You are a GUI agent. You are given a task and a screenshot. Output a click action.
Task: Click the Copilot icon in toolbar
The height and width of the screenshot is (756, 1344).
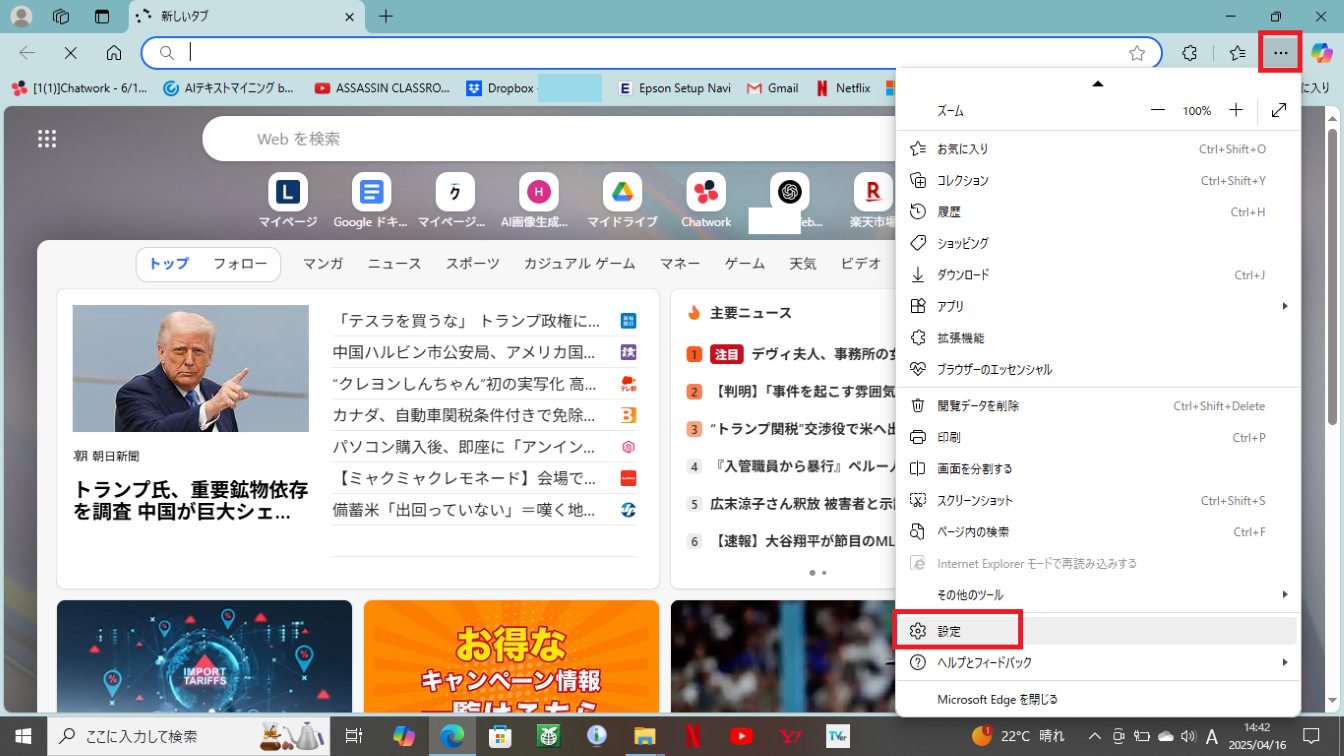pyautogui.click(x=1322, y=53)
